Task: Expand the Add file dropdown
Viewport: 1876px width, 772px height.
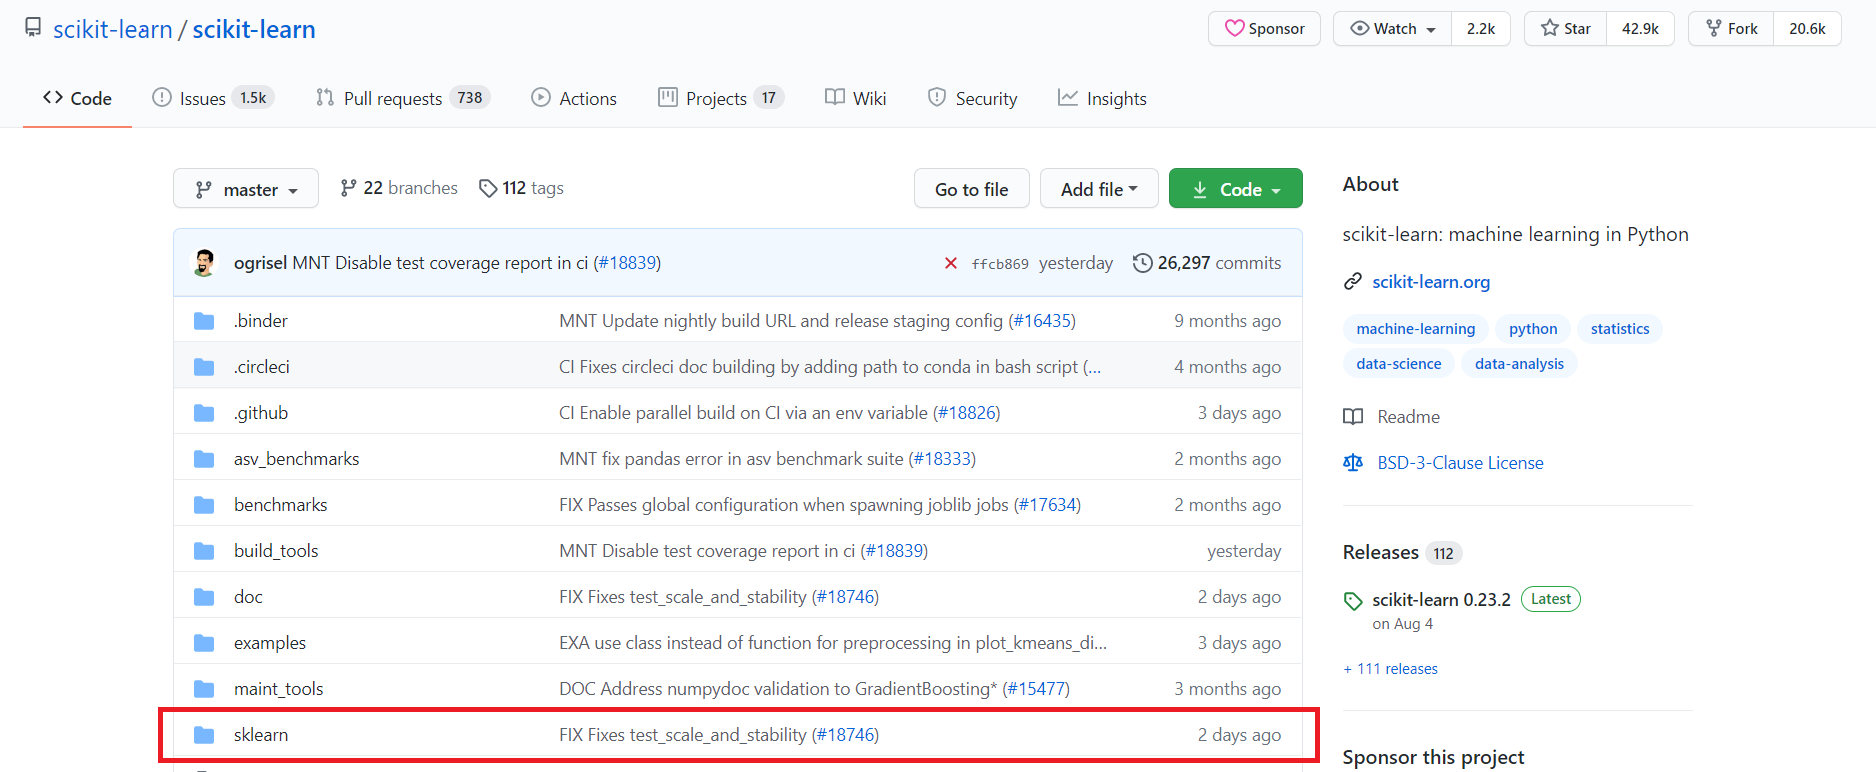Action: pos(1099,189)
